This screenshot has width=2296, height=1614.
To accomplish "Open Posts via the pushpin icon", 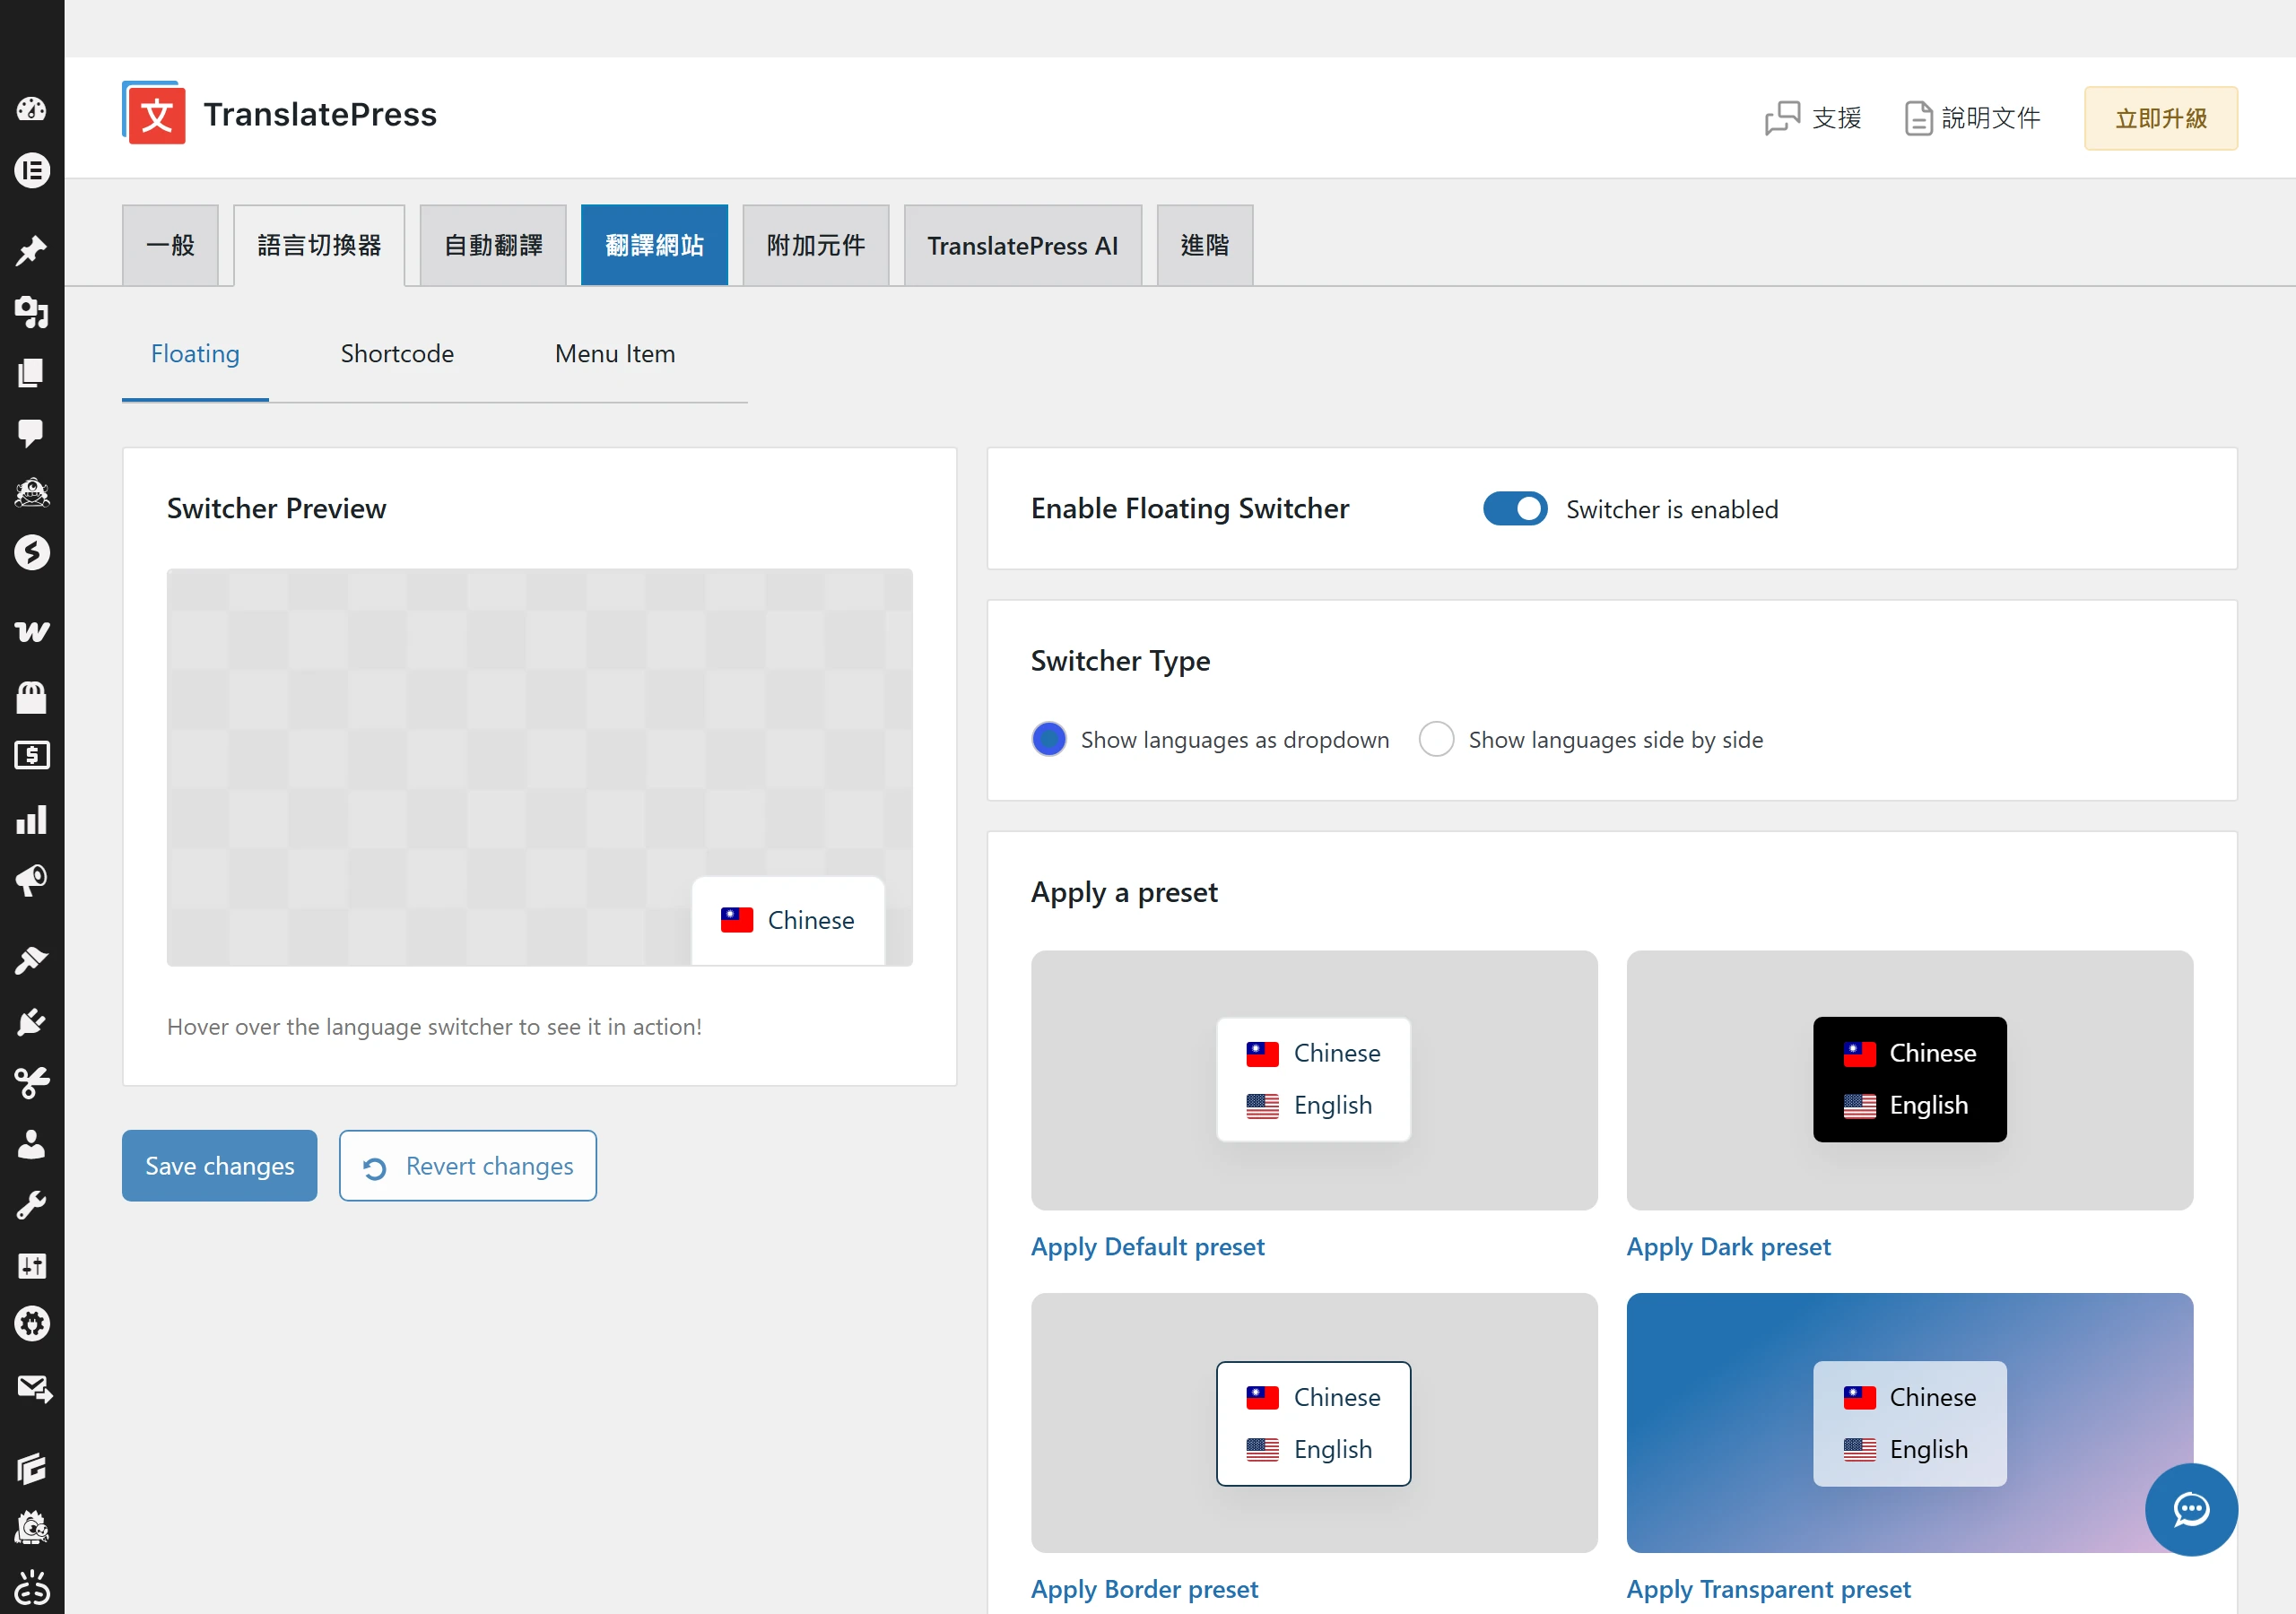I will [x=32, y=250].
